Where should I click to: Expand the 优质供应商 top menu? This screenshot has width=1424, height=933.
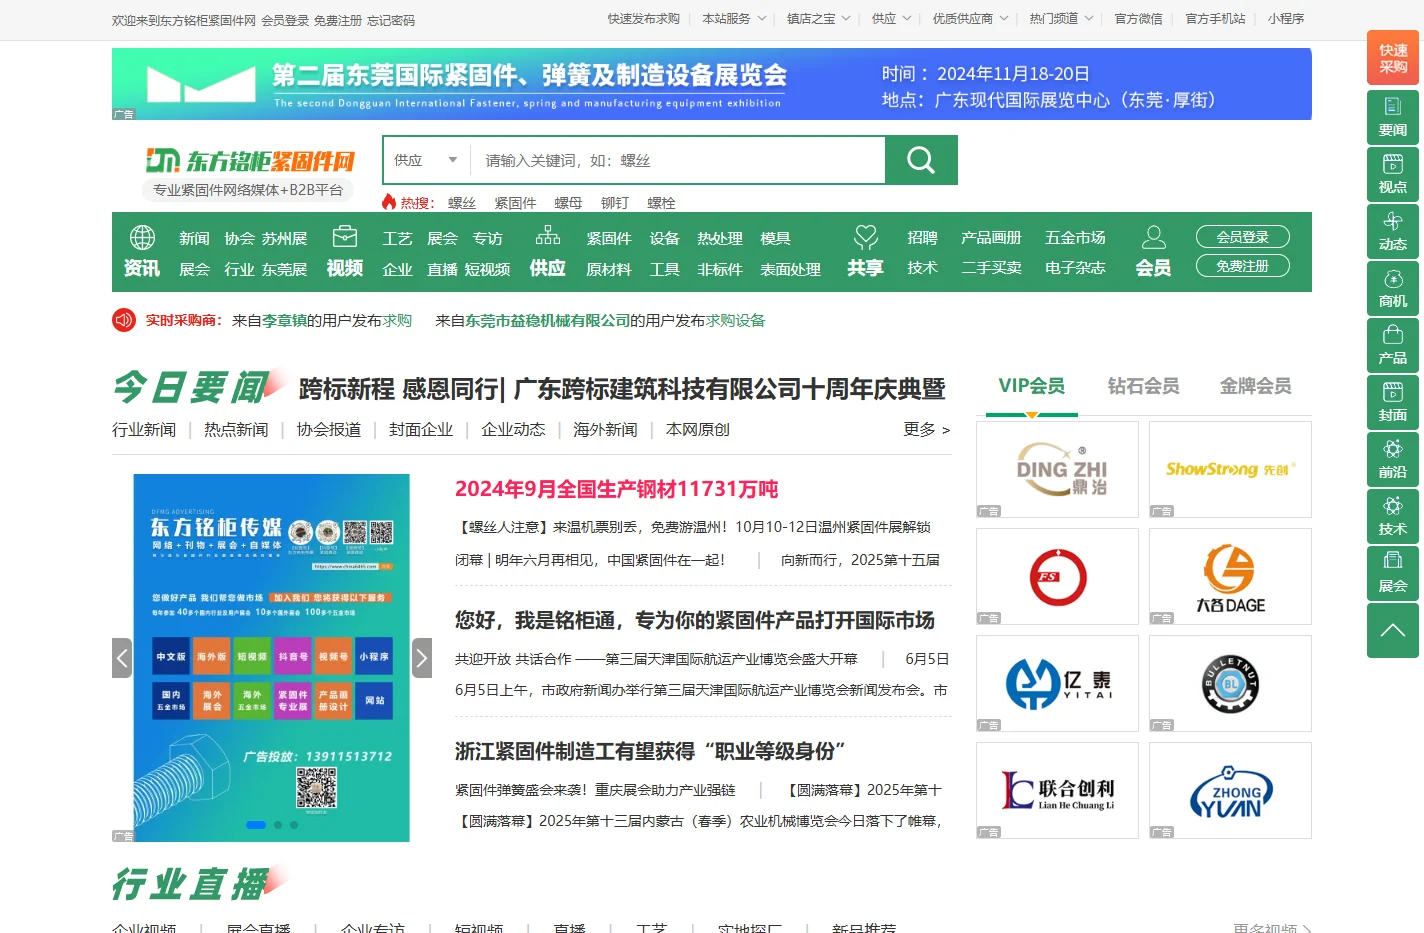coord(970,19)
